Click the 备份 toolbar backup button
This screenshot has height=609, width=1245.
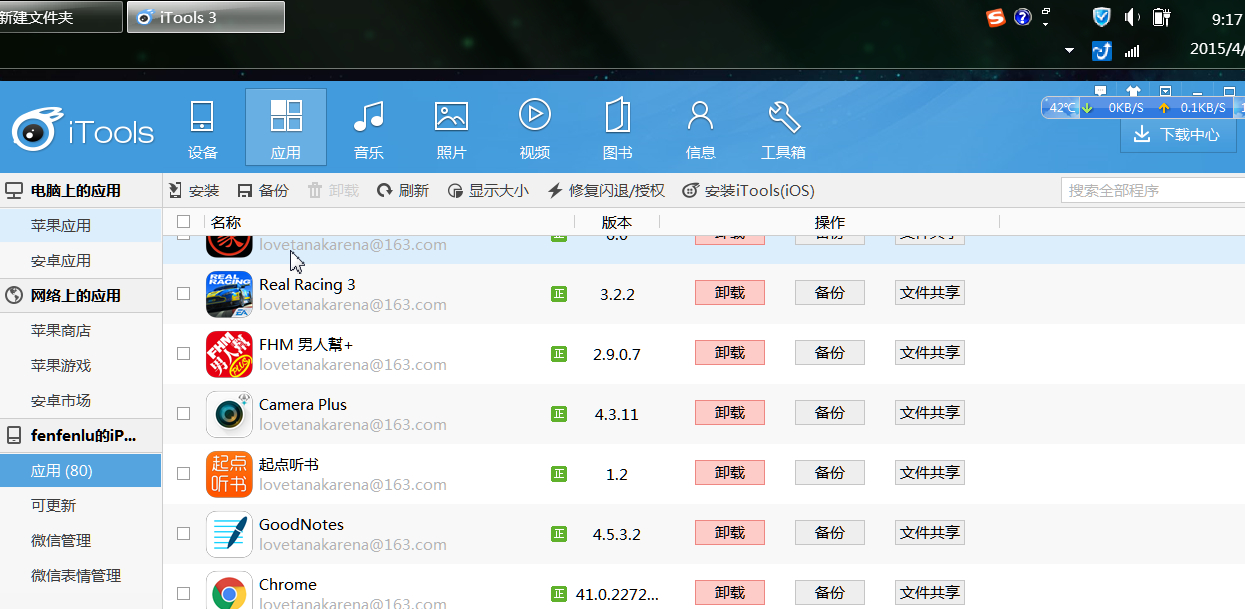click(263, 190)
